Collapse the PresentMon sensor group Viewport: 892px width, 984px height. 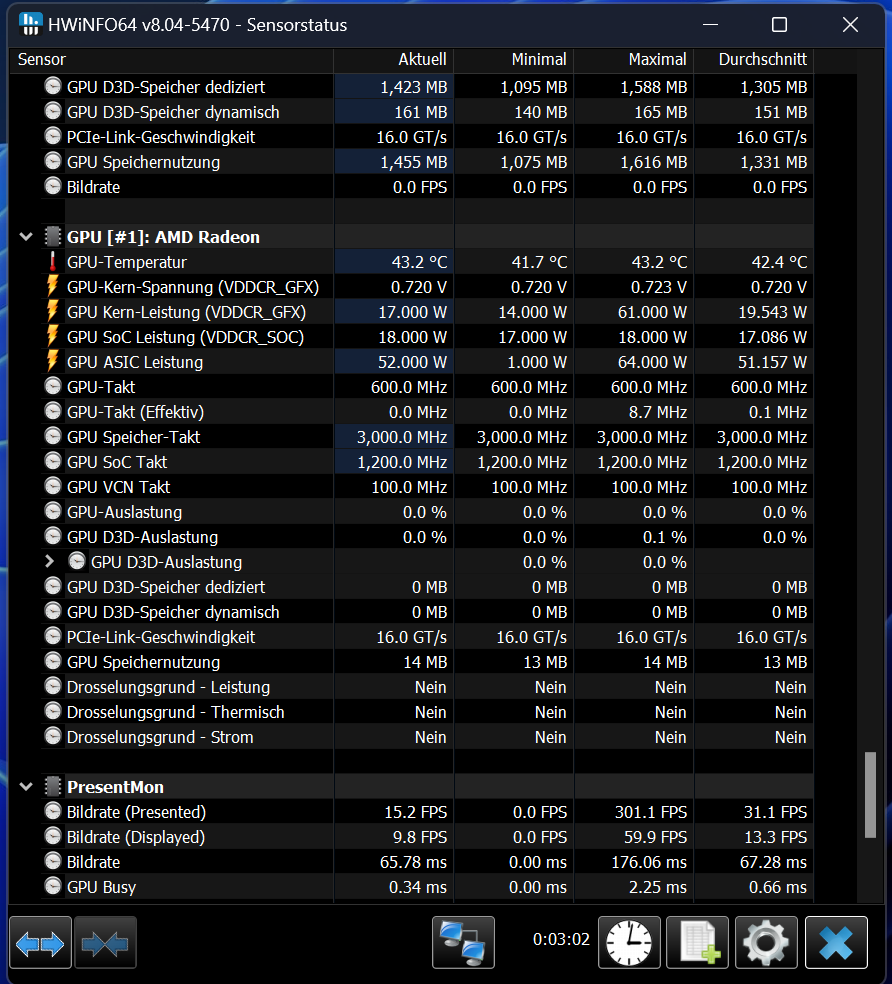[x=26, y=786]
